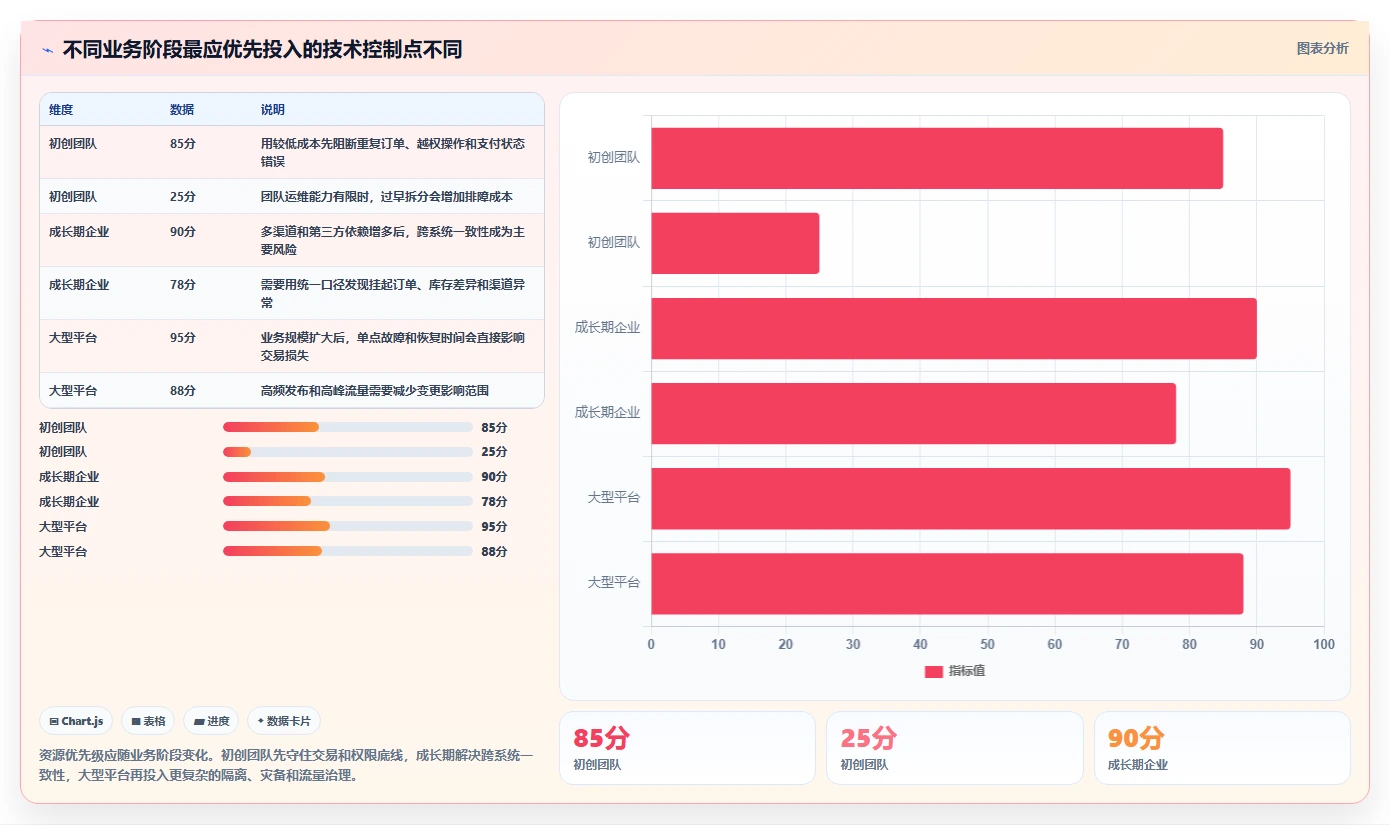Click the page title 不同业务阶段最应优先投入的技术控制点不同
Screen dimensions: 1390x825
pos(262,50)
